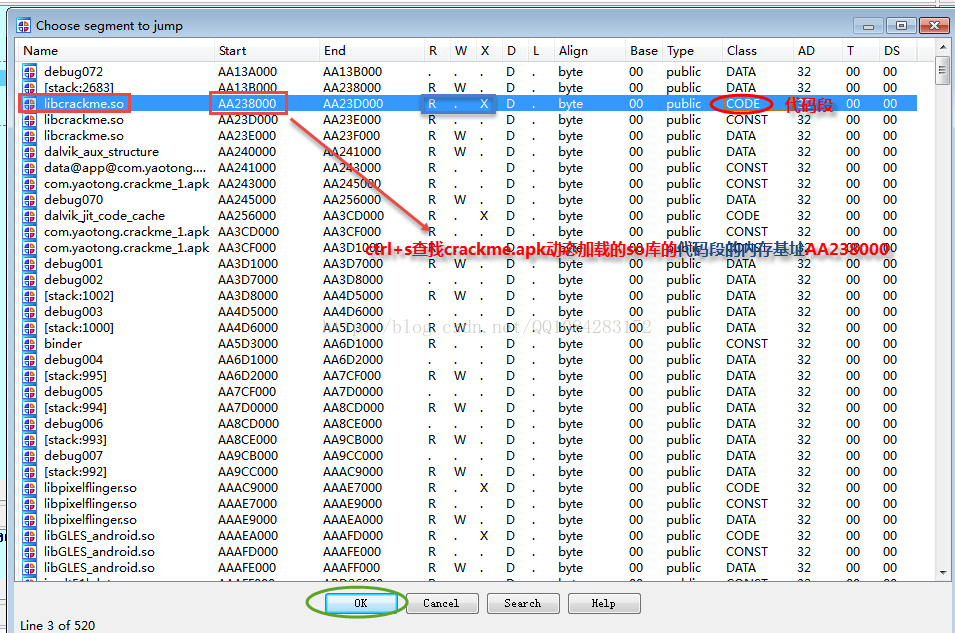Select the libpixelflinger.so row starting at AAAC9000
The height and width of the screenshot is (633, 955).
(x=467, y=488)
